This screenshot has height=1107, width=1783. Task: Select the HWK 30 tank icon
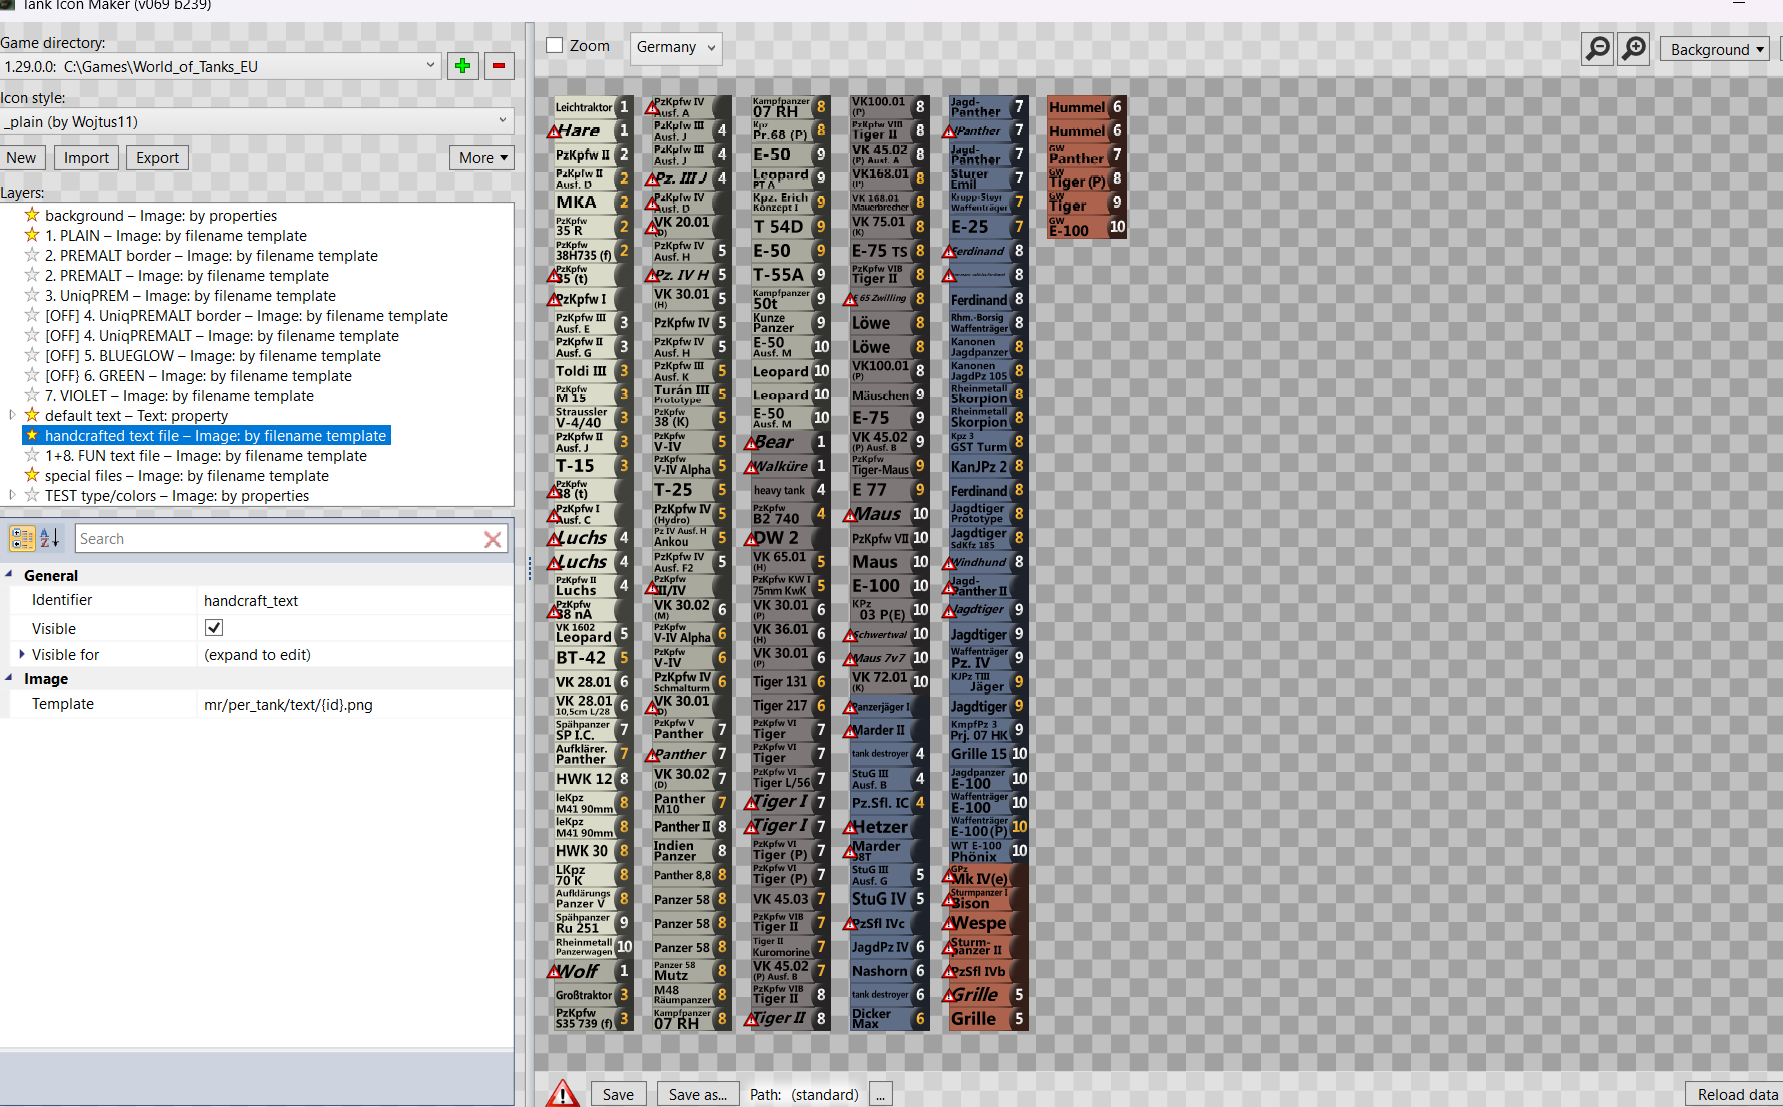click(593, 851)
